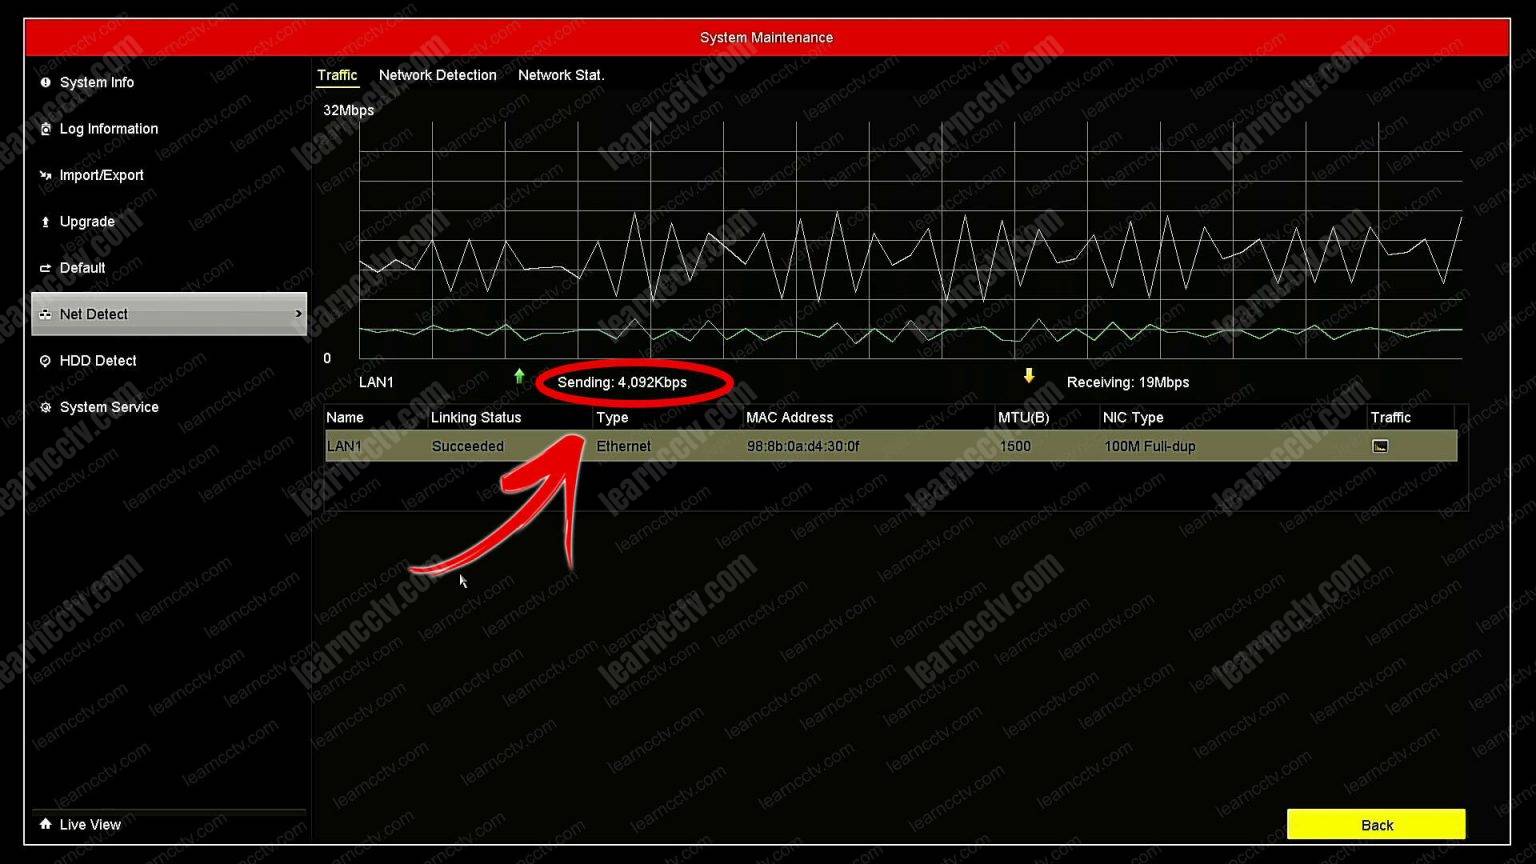
Task: Select the Traffic tab
Action: click(x=337, y=75)
